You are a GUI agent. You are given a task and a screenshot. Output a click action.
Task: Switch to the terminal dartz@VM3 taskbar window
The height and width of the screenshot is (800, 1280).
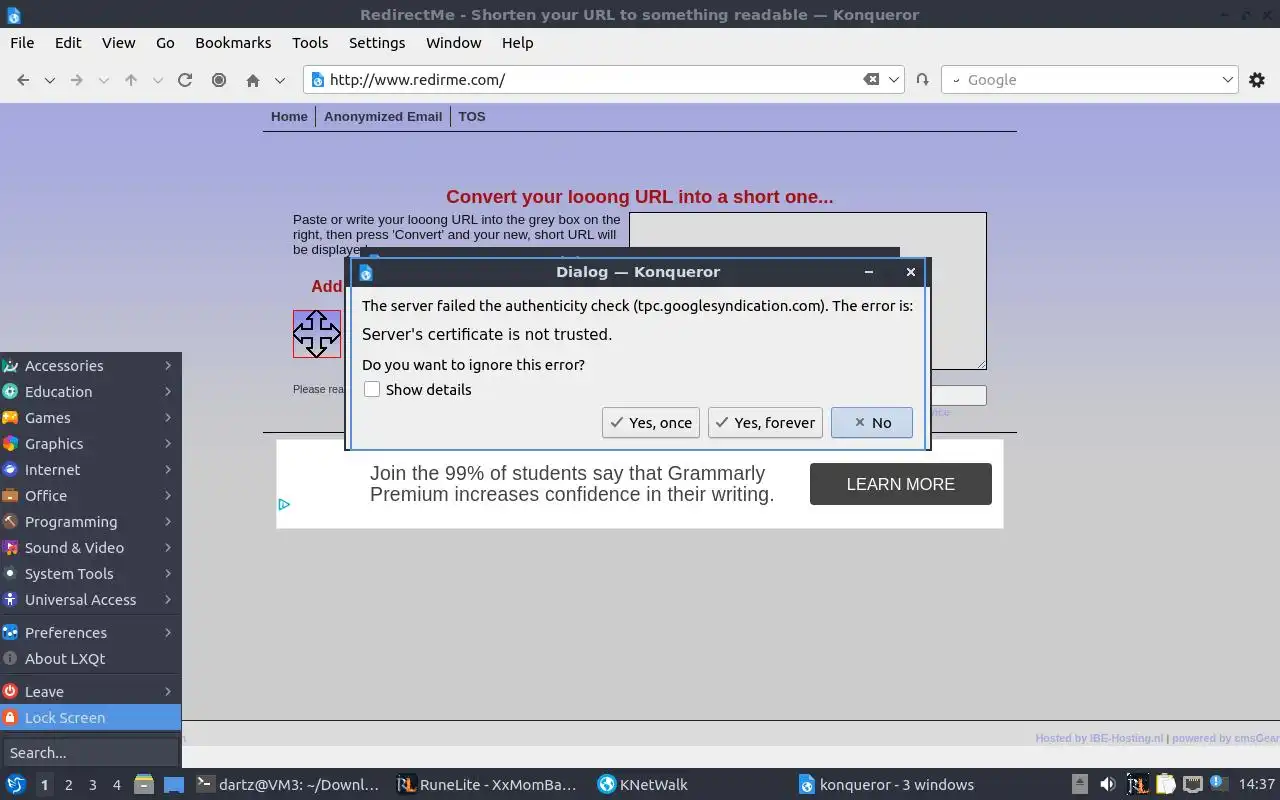[287, 785]
